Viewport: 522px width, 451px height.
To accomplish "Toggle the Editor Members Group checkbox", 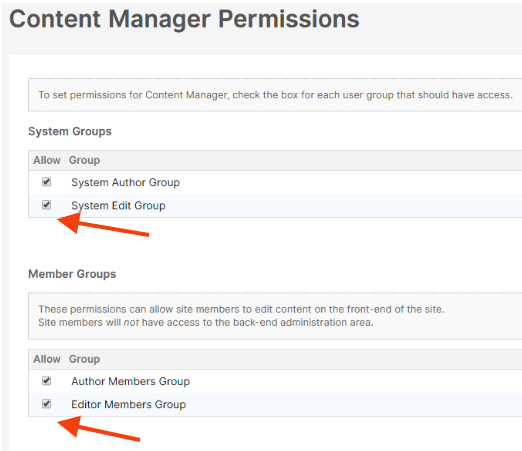I will coord(46,404).
